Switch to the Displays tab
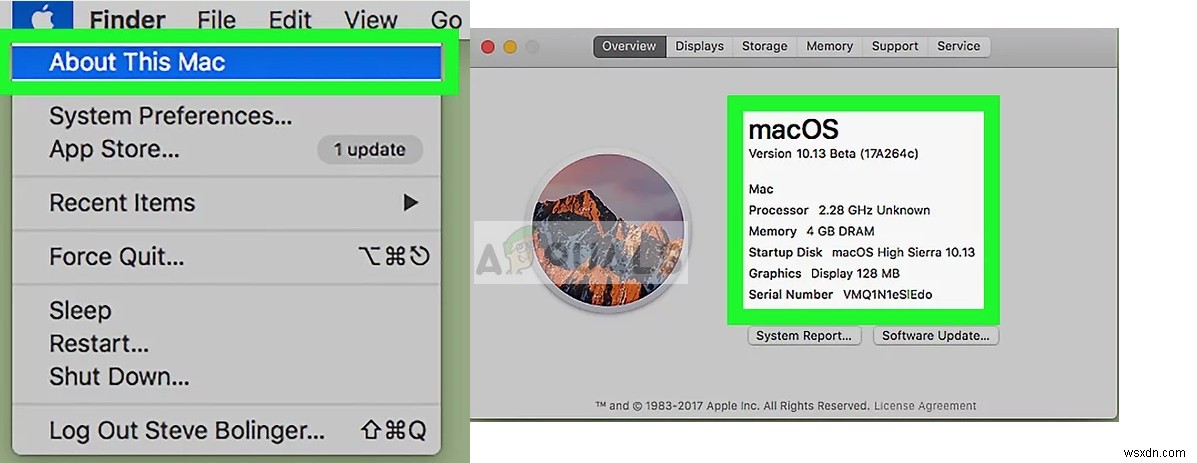Viewport: 1197px width, 463px height. coord(699,47)
